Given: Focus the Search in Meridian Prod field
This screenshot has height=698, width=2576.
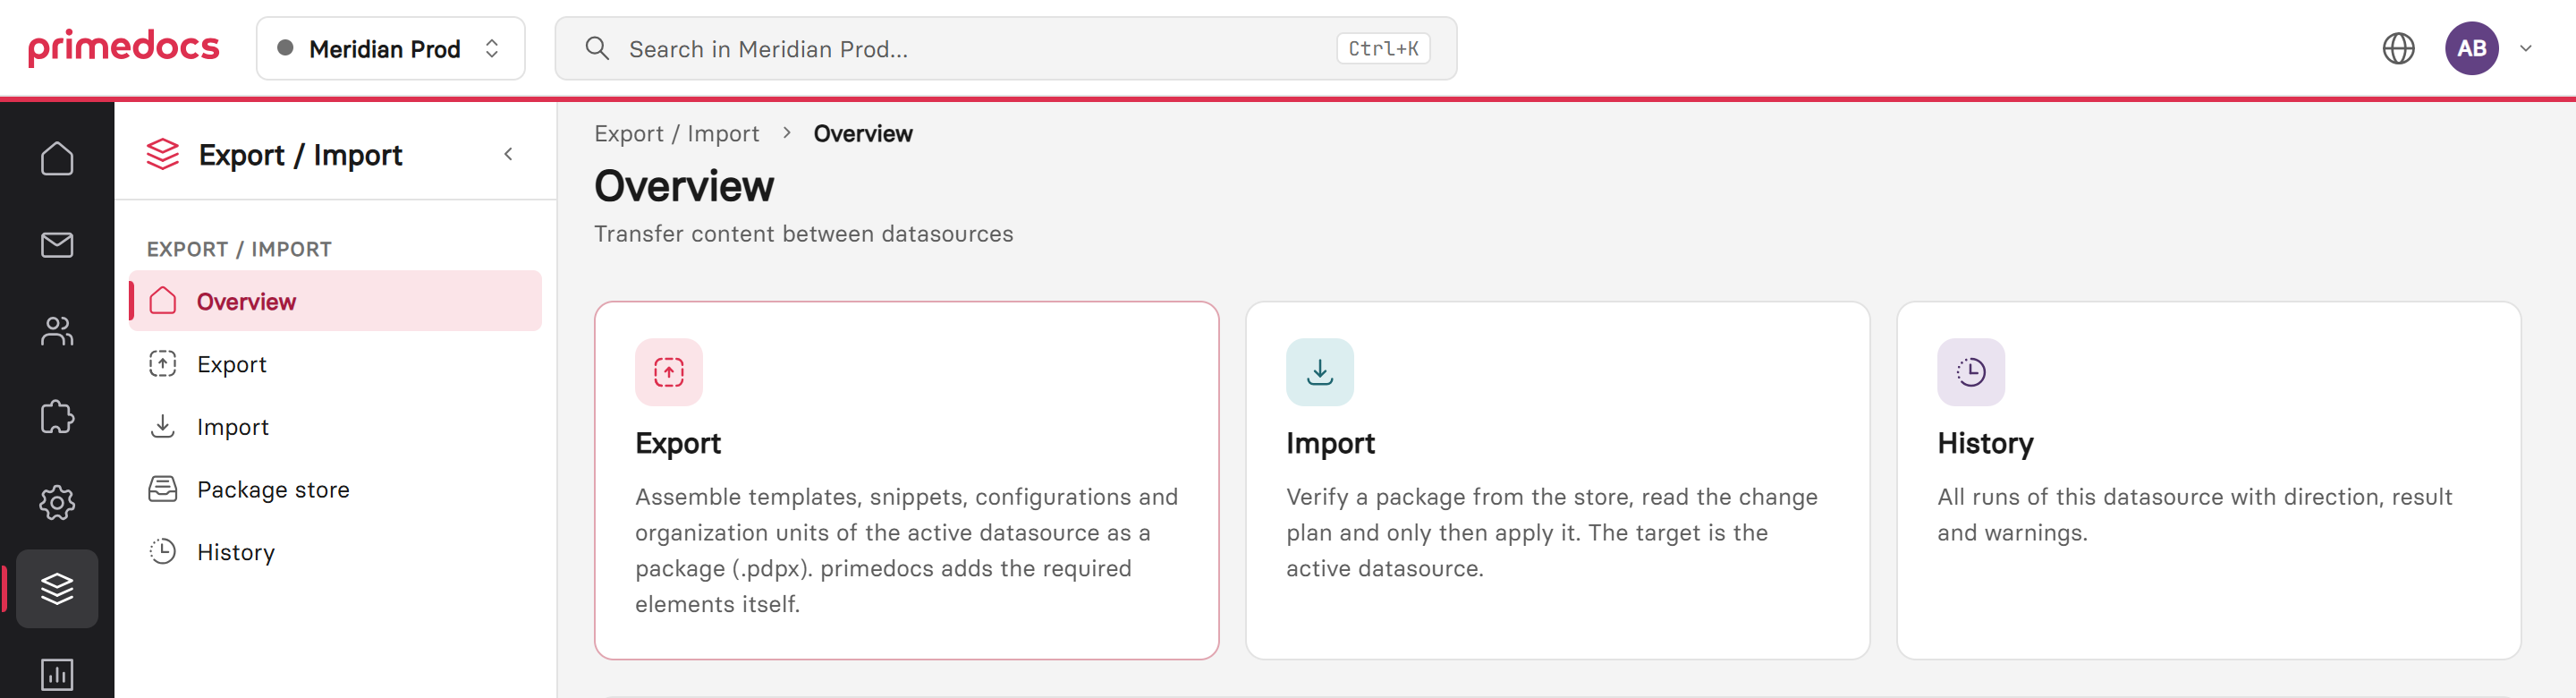Looking at the screenshot, I should [x=1005, y=48].
